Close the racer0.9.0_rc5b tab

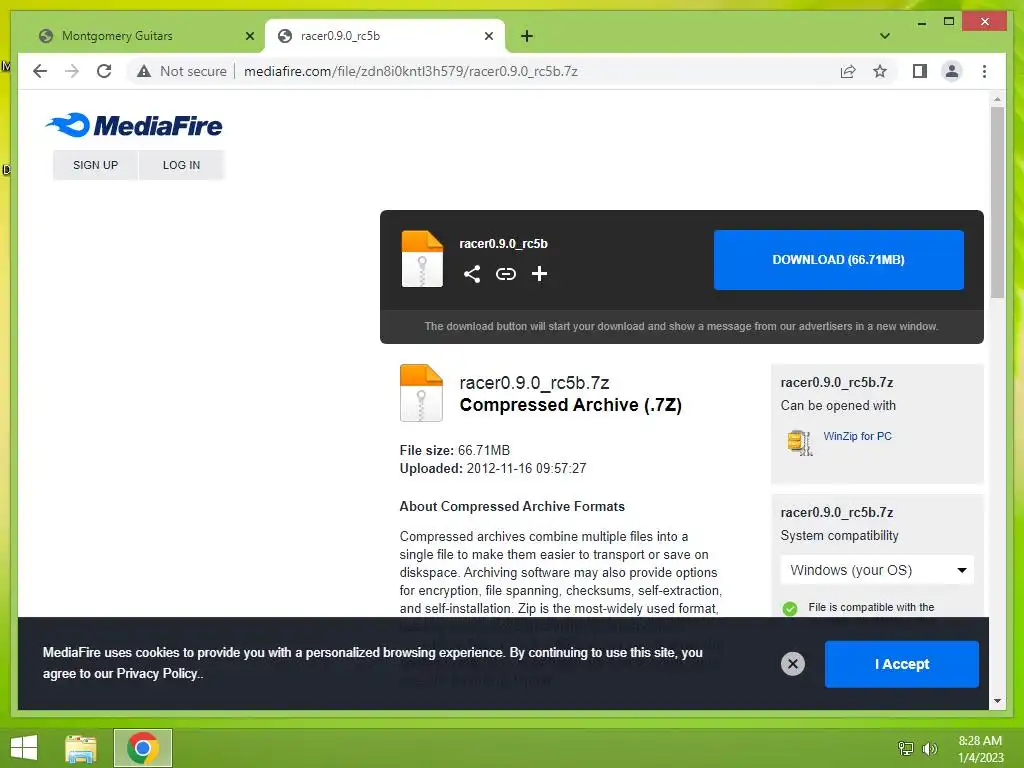(488, 36)
